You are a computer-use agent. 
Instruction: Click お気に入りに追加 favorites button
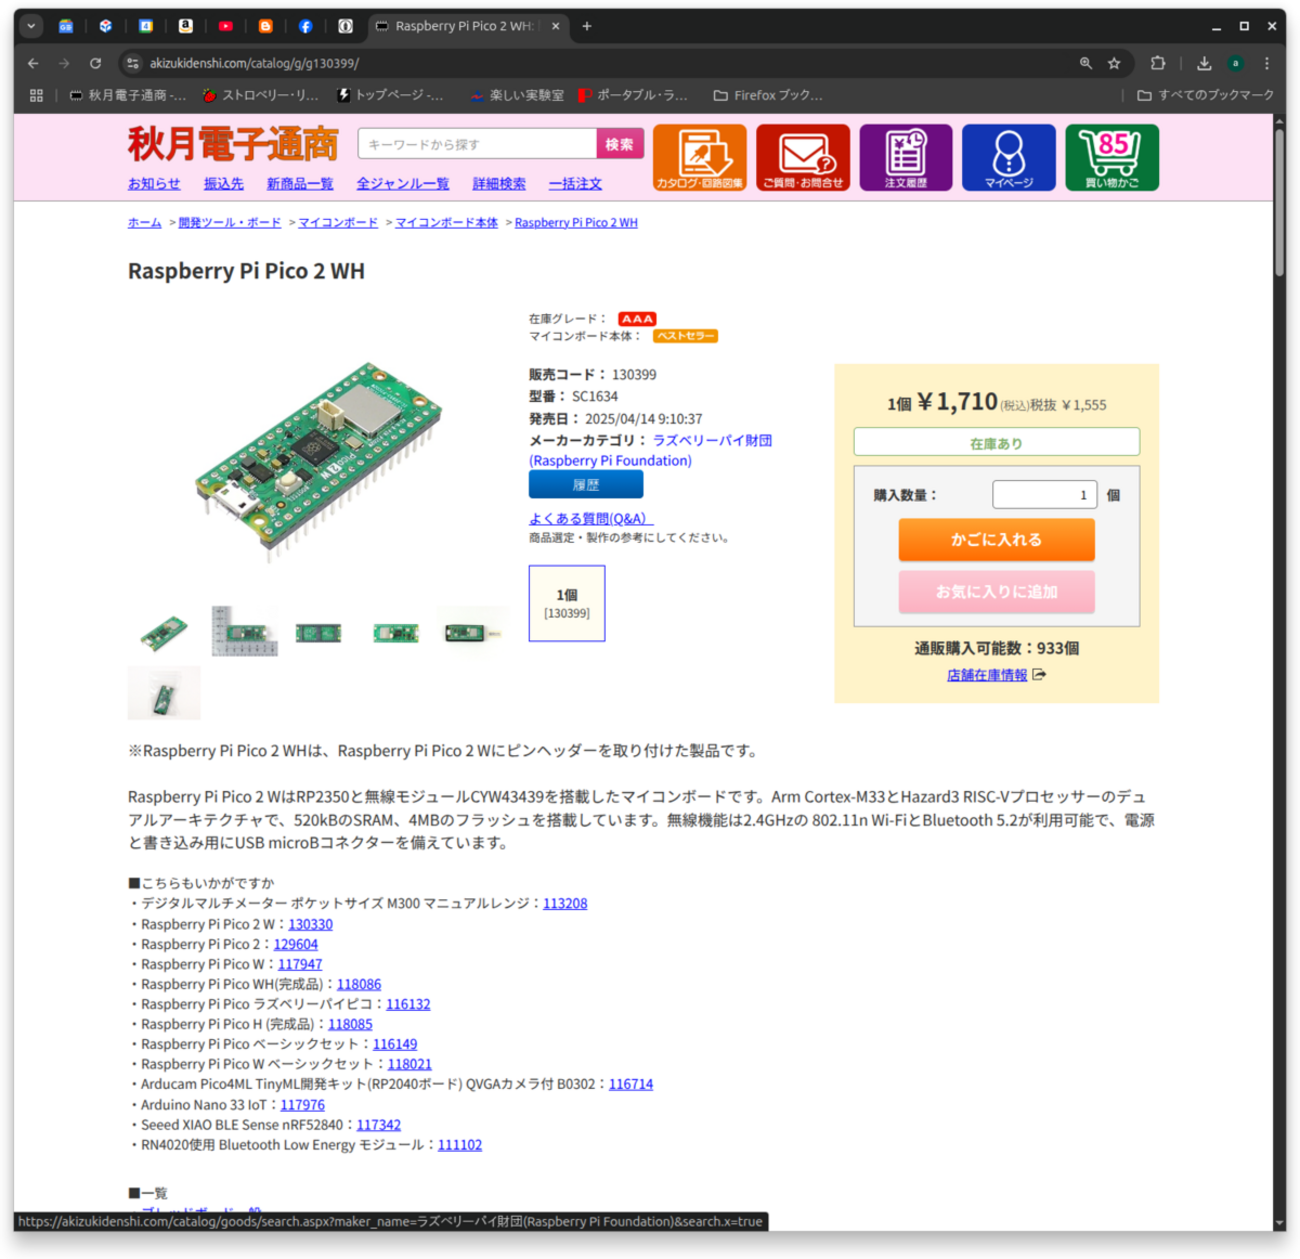pos(996,591)
